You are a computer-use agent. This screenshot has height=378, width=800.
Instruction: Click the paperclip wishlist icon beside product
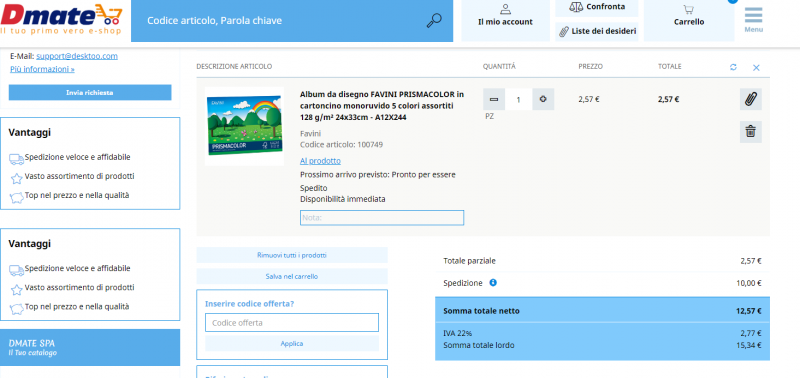(751, 99)
